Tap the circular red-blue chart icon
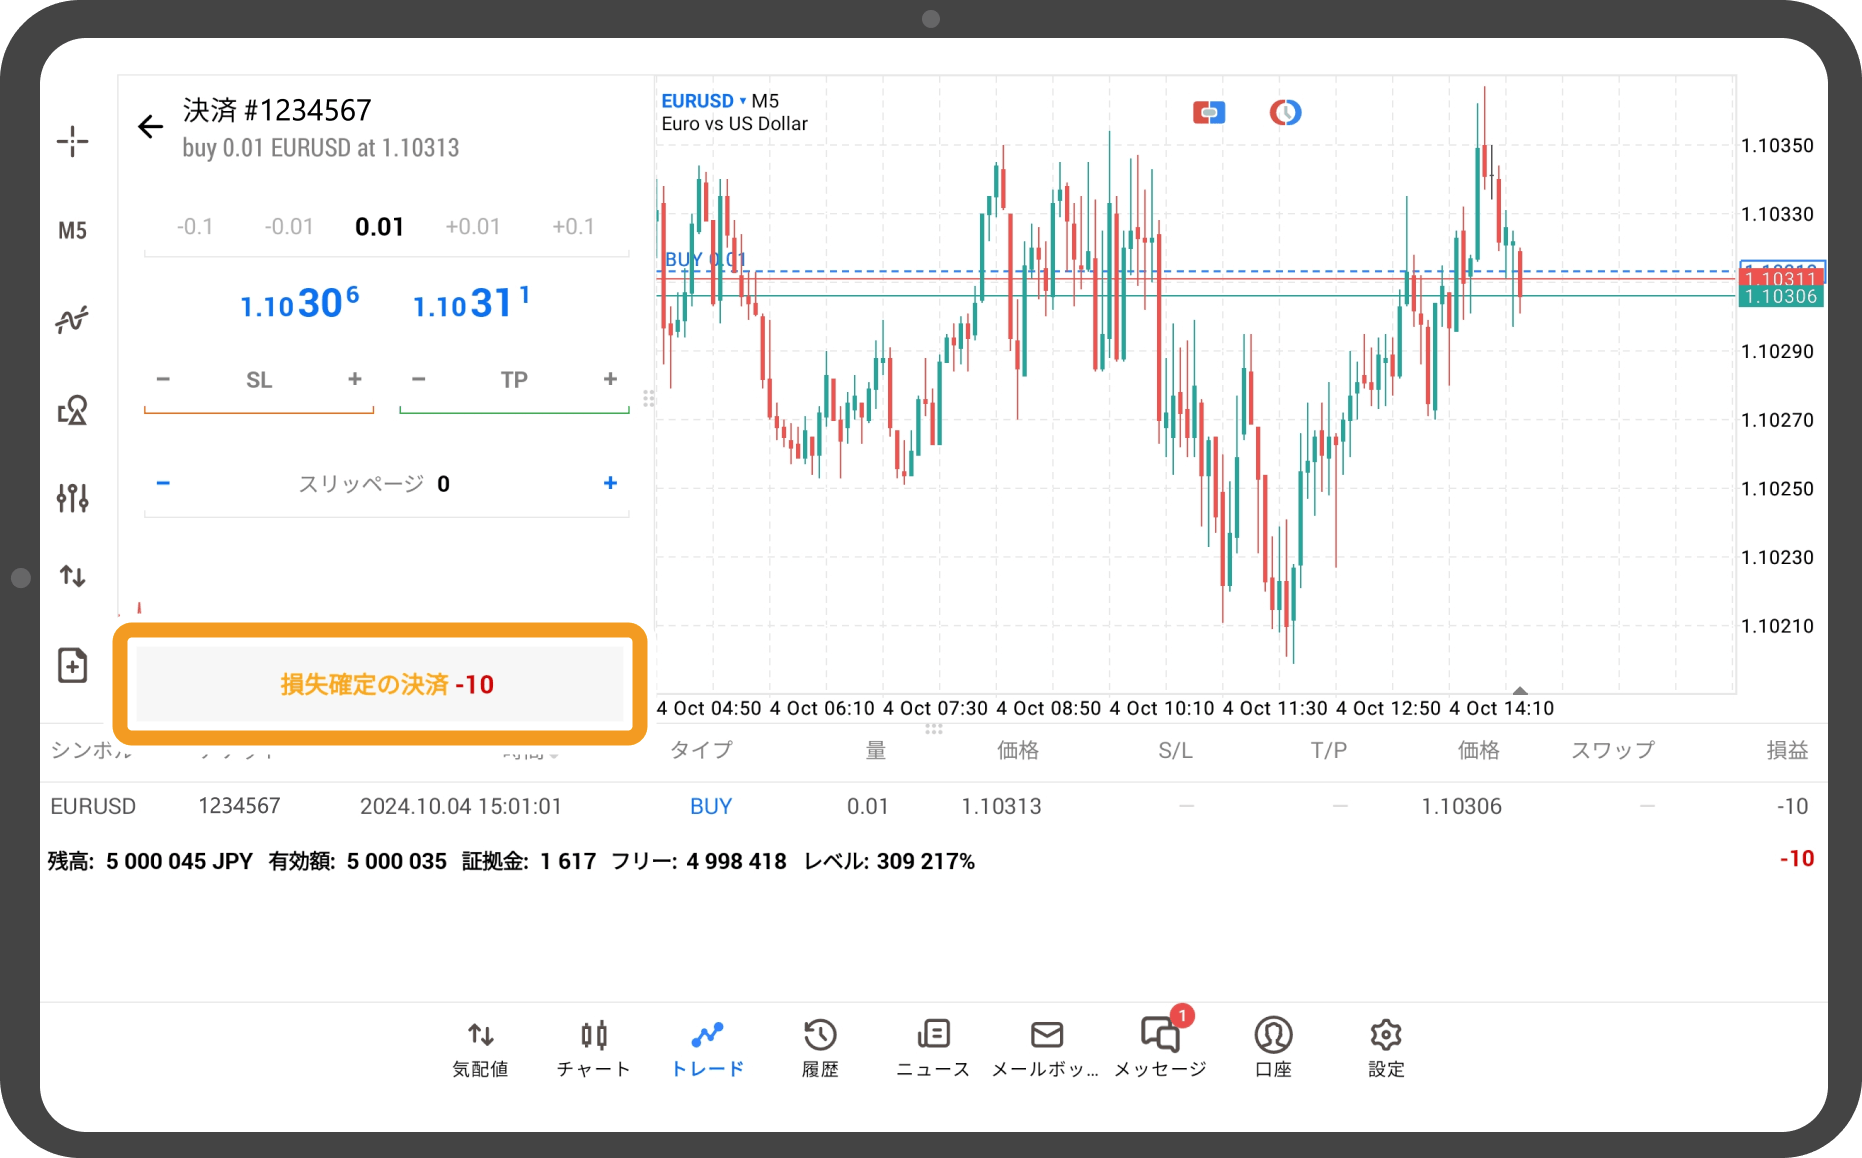The width and height of the screenshot is (1862, 1158). [x=1285, y=112]
